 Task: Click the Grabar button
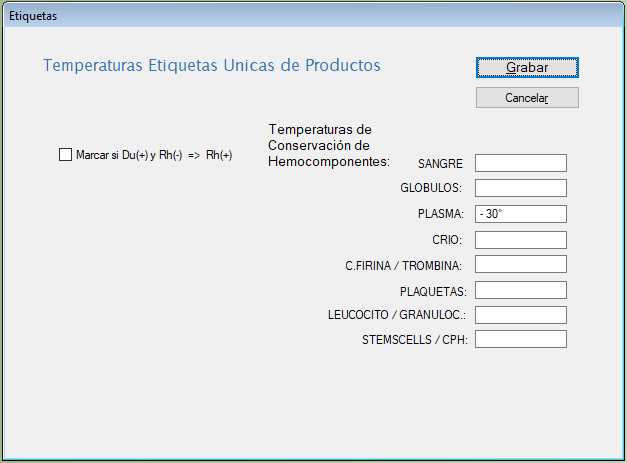point(527,67)
